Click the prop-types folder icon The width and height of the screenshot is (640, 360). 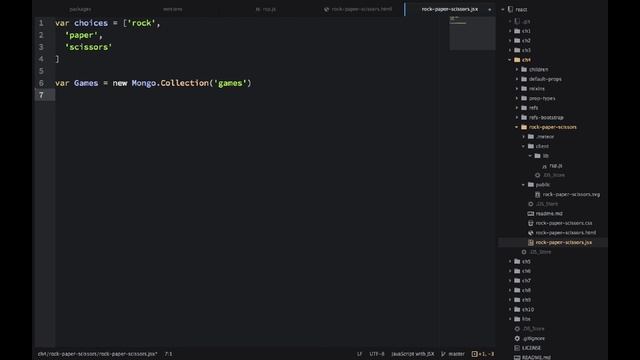(x=524, y=98)
